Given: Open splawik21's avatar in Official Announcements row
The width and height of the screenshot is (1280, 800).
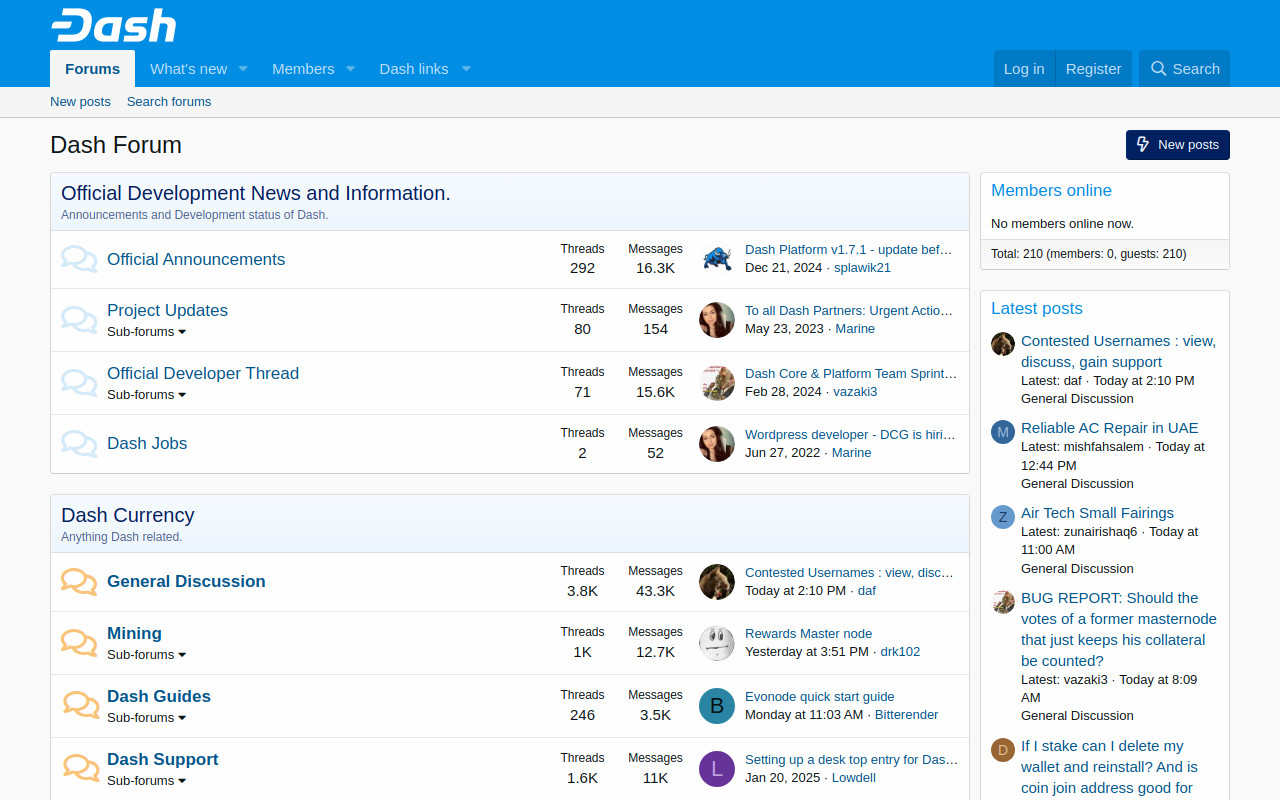Looking at the screenshot, I should pyautogui.click(x=717, y=259).
